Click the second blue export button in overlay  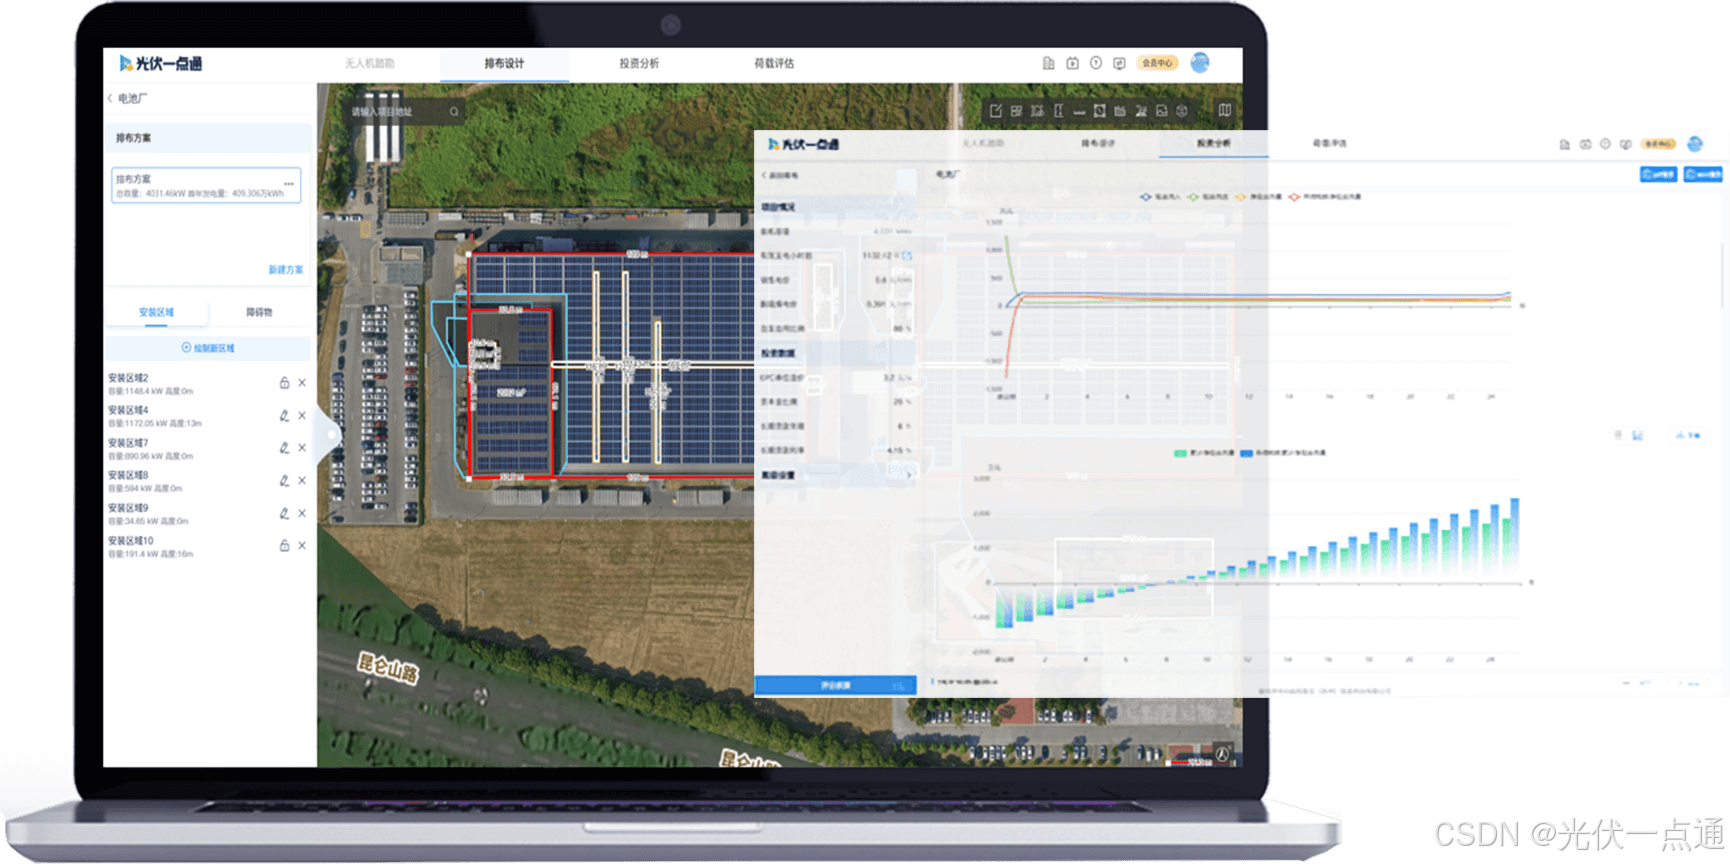[x=1702, y=174]
